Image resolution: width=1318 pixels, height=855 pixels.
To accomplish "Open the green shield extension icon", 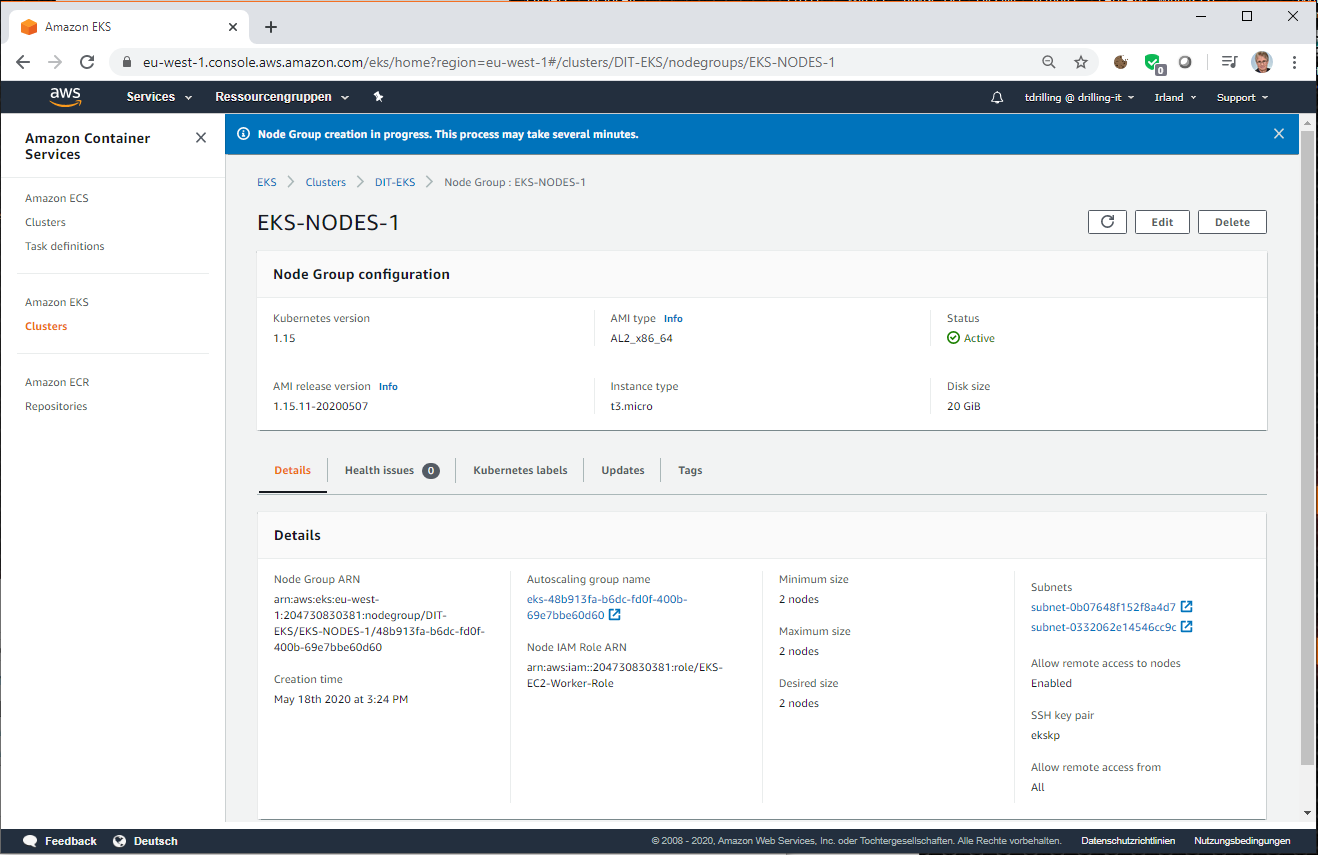I will click(1154, 63).
